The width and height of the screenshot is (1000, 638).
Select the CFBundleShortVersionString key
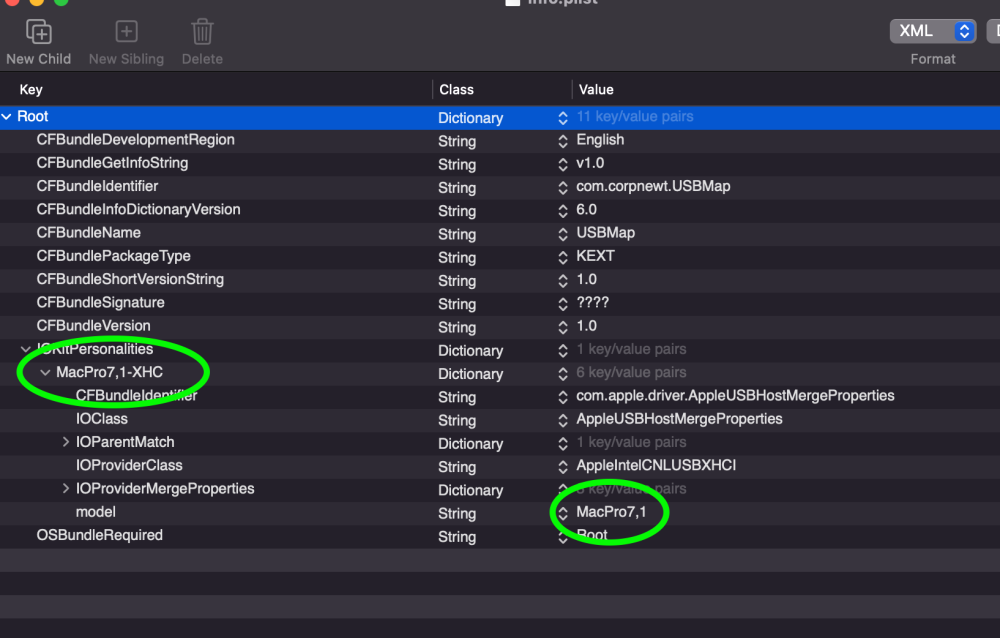click(130, 279)
